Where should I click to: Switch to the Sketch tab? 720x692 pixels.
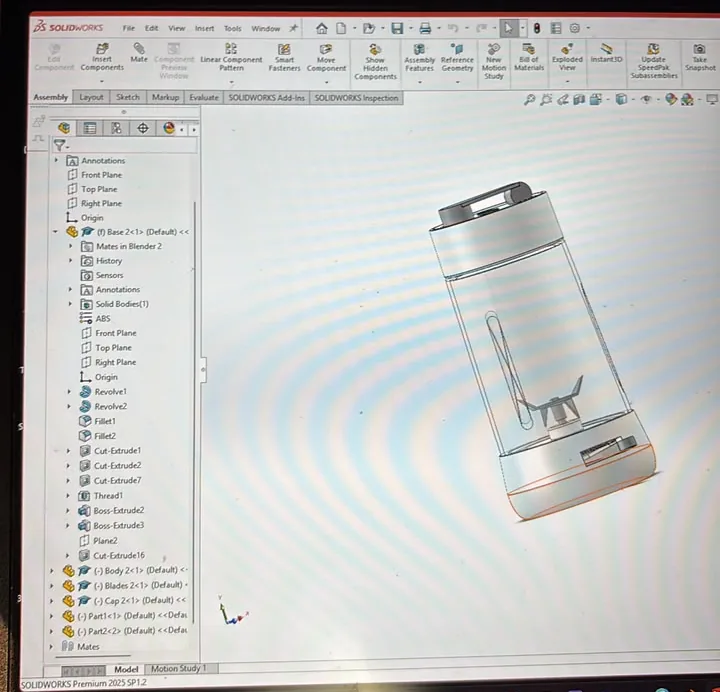click(128, 97)
